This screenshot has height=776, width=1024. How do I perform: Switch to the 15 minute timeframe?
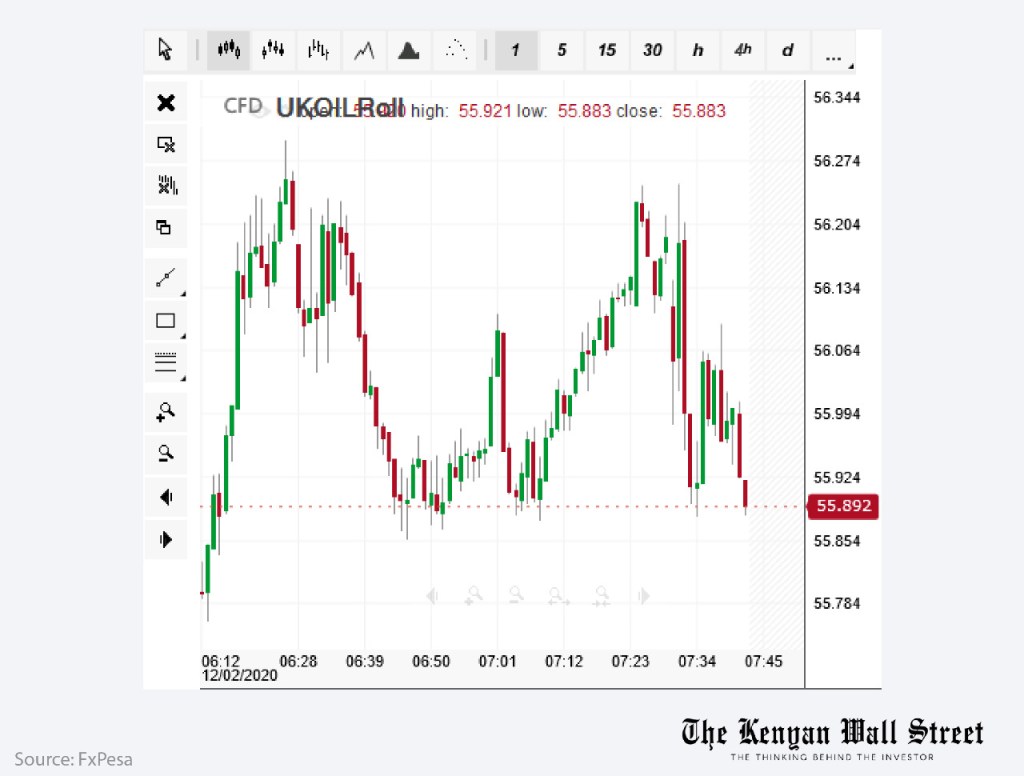tap(606, 49)
